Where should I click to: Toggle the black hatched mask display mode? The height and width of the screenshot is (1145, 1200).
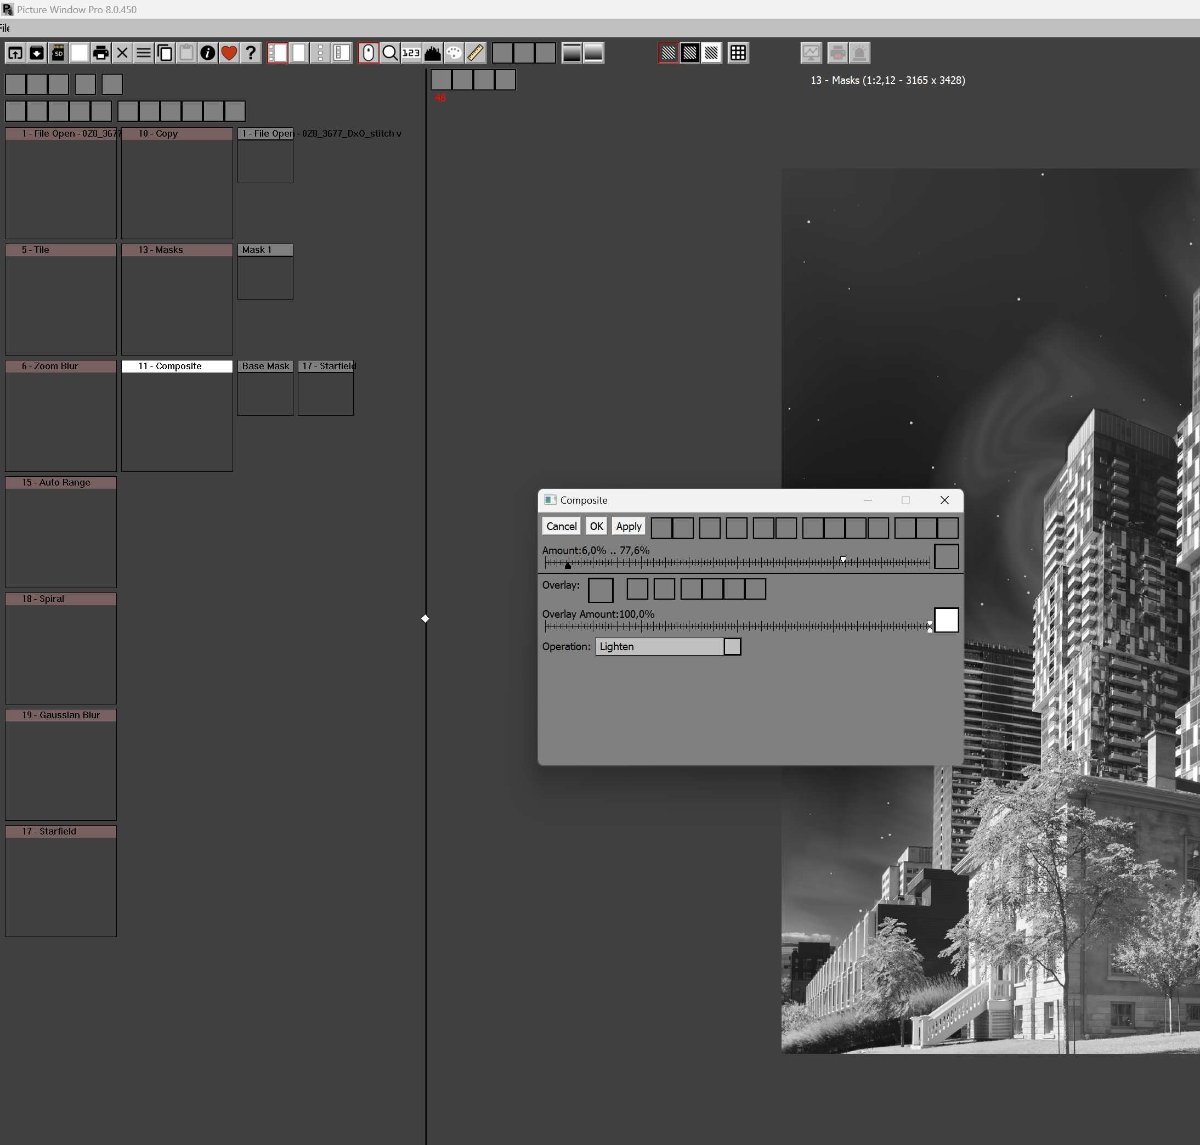tap(690, 53)
